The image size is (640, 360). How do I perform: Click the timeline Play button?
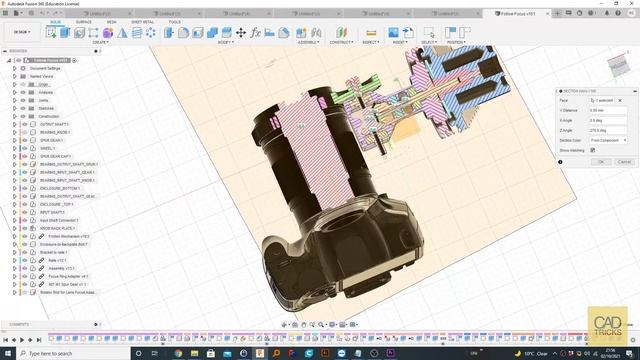(x=22, y=340)
